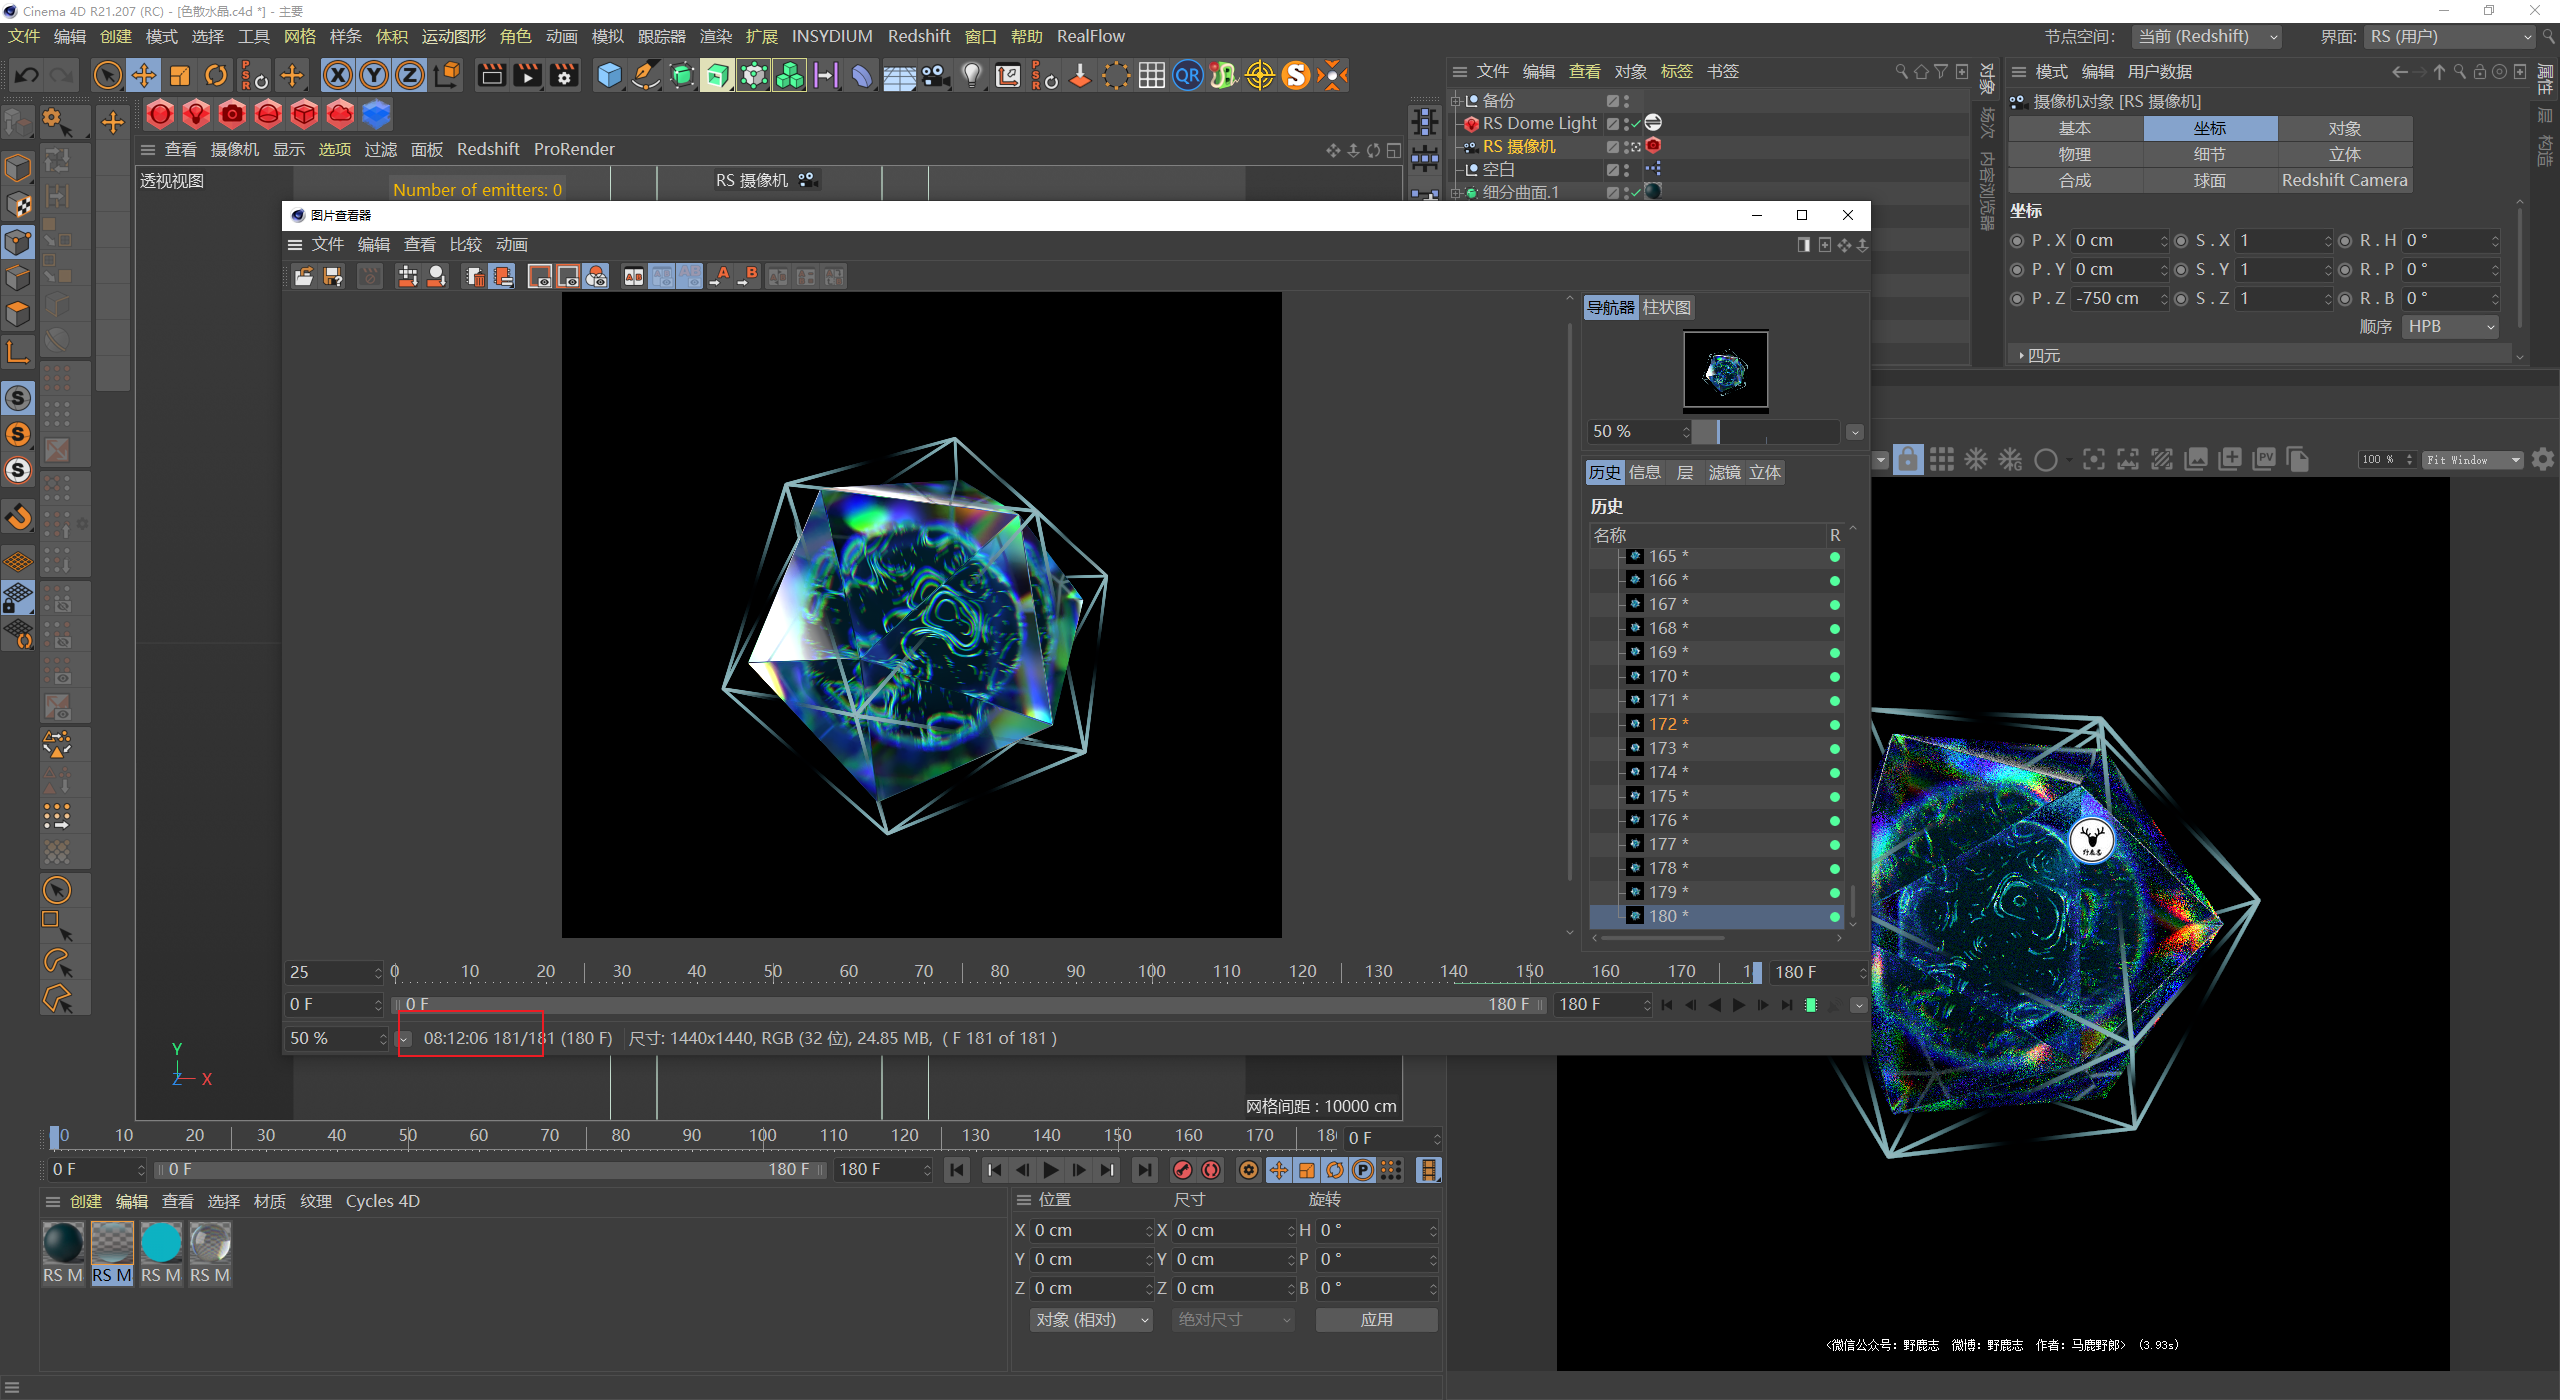Select the Rotate tool in top toolbar
2560x1400 pixels.
[x=216, y=75]
